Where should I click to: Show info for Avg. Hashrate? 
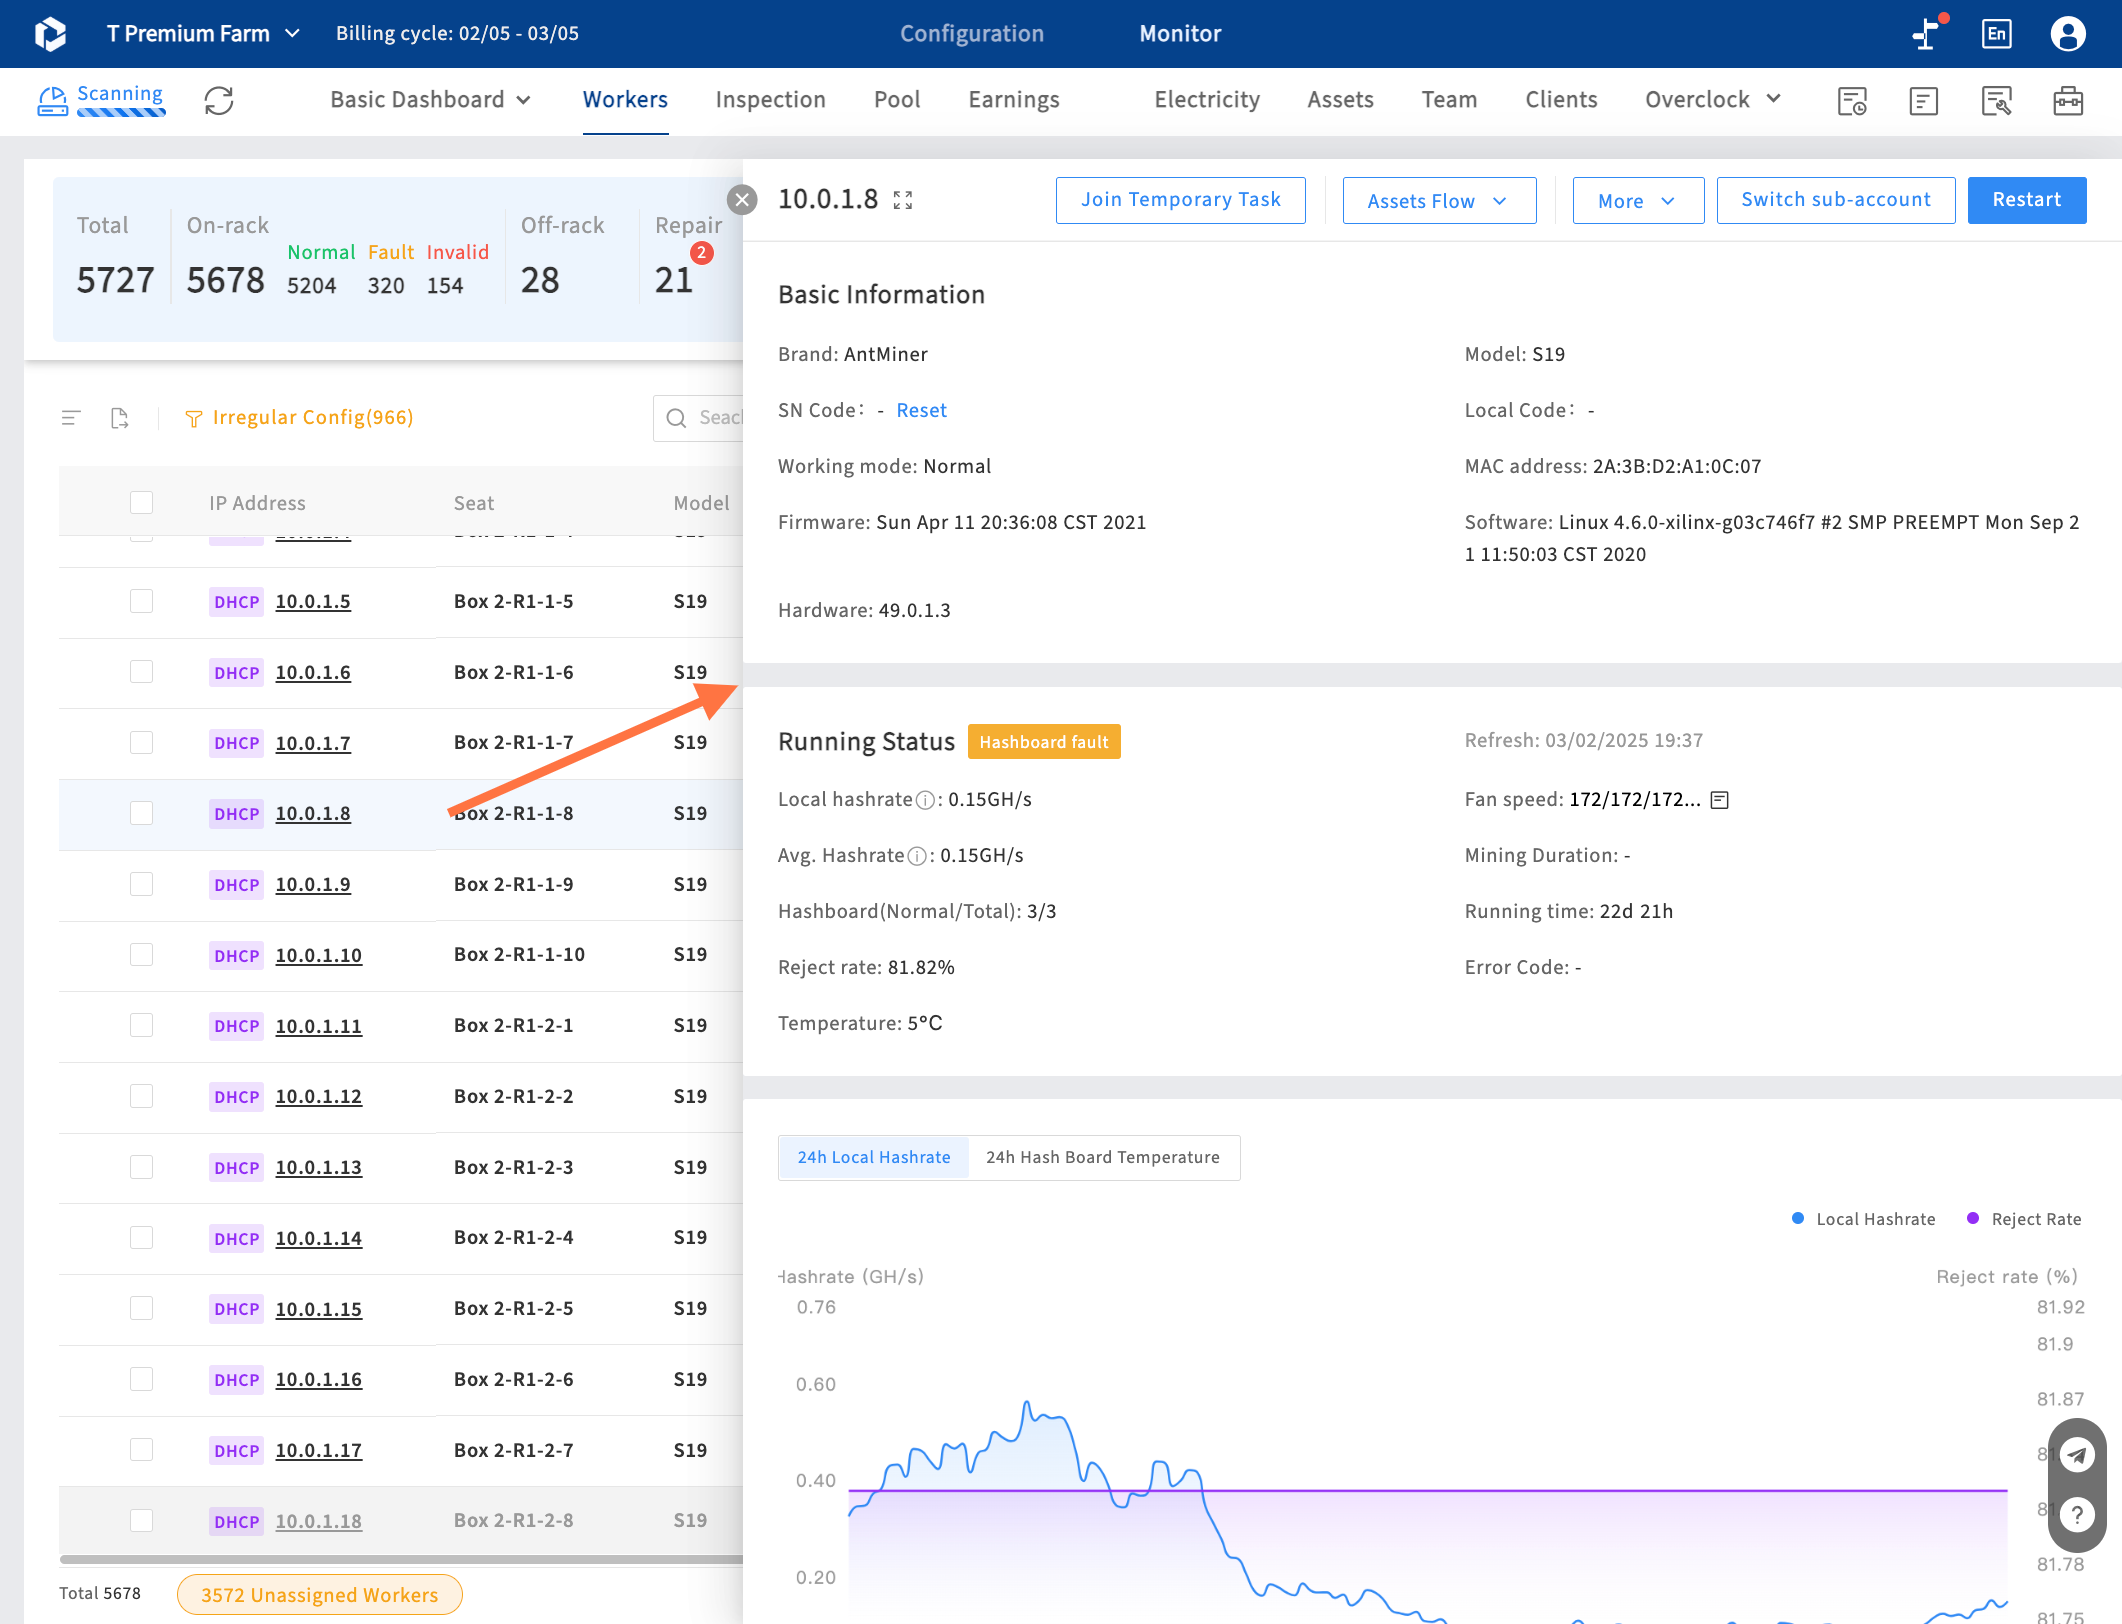[917, 856]
